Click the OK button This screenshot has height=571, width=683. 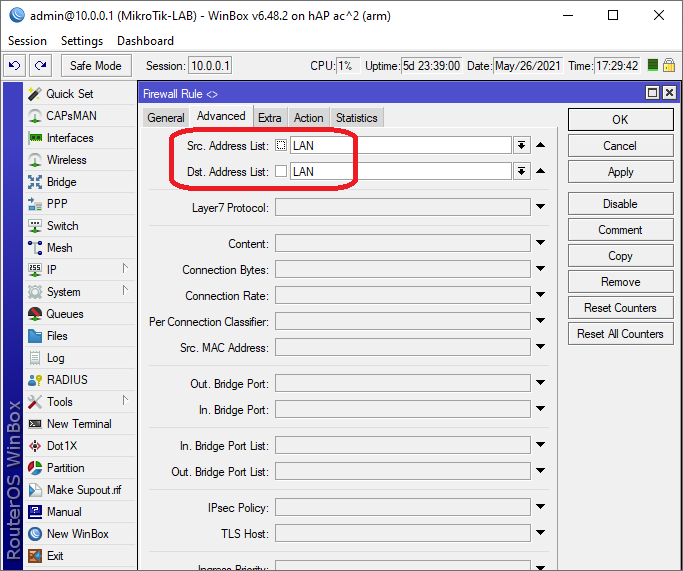620,120
